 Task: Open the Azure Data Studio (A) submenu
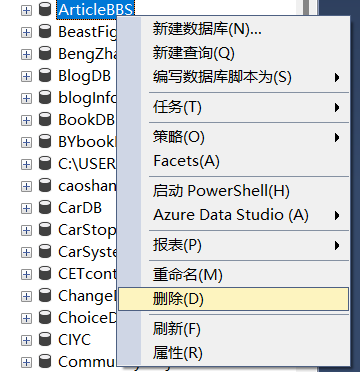[x=233, y=215]
